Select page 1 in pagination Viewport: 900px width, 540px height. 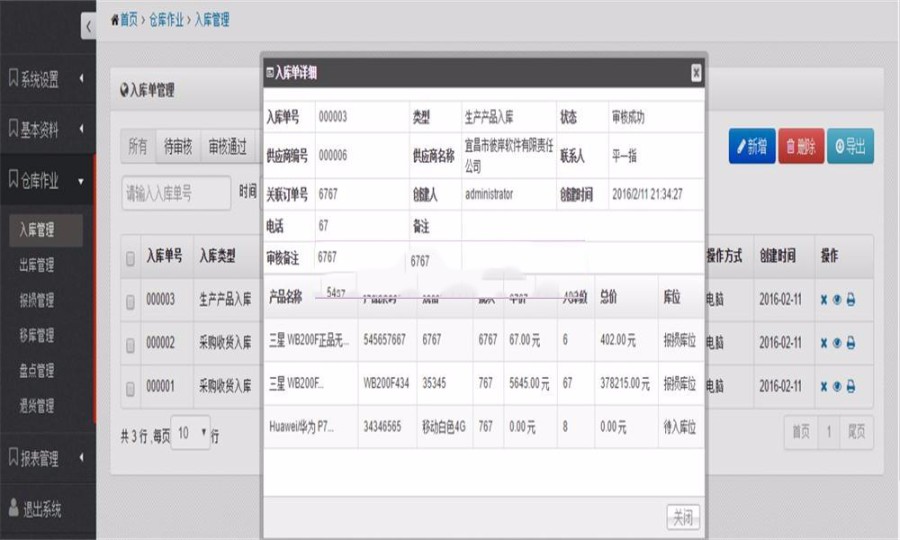tap(829, 432)
